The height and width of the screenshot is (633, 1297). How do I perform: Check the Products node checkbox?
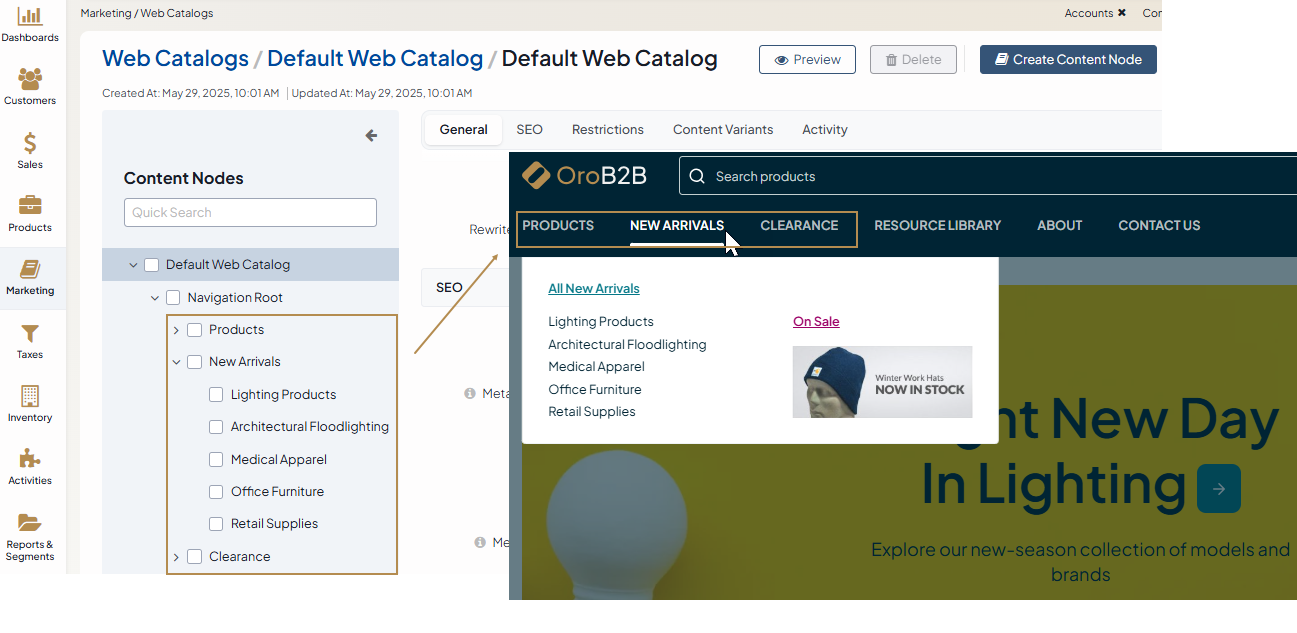195,330
